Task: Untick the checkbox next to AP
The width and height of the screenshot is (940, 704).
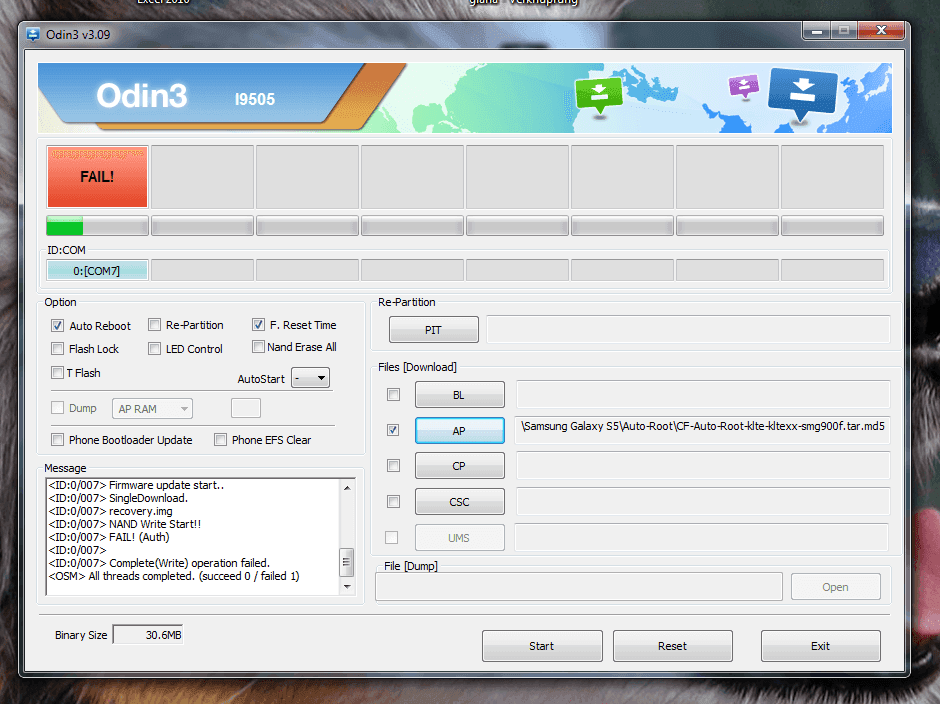Action: point(393,431)
